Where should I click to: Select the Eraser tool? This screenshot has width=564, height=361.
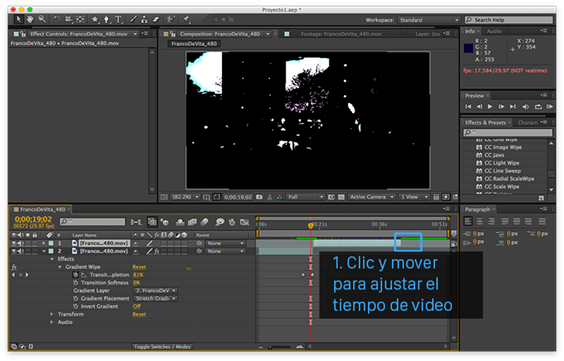coord(155,19)
